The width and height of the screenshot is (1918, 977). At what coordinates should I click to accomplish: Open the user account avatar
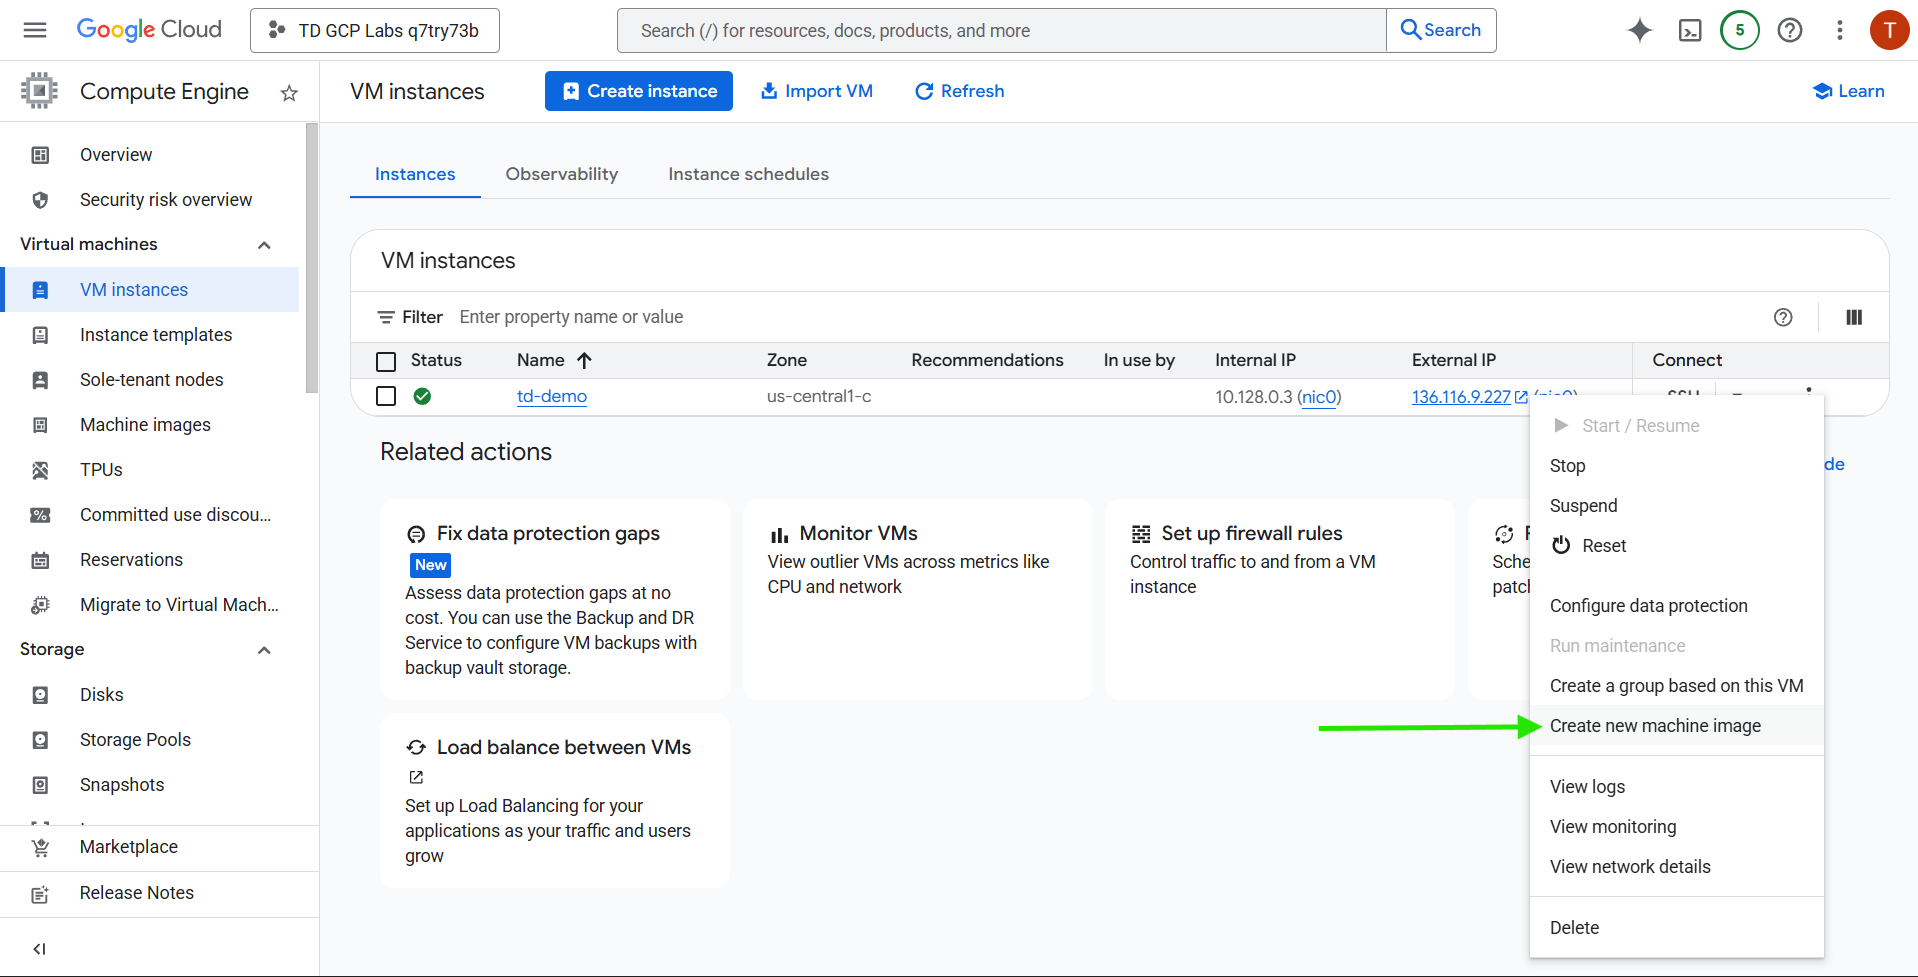coord(1888,30)
